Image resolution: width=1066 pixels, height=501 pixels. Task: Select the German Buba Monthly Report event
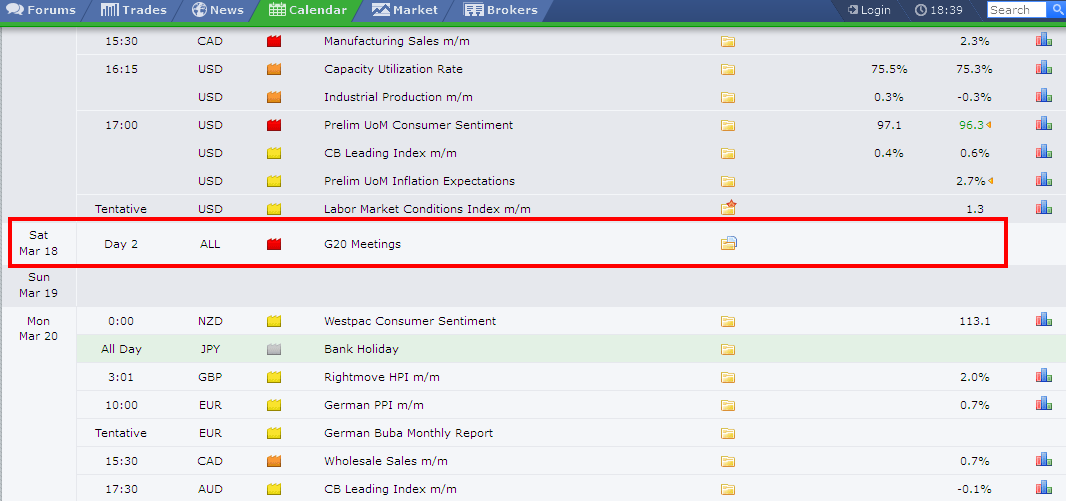click(409, 433)
